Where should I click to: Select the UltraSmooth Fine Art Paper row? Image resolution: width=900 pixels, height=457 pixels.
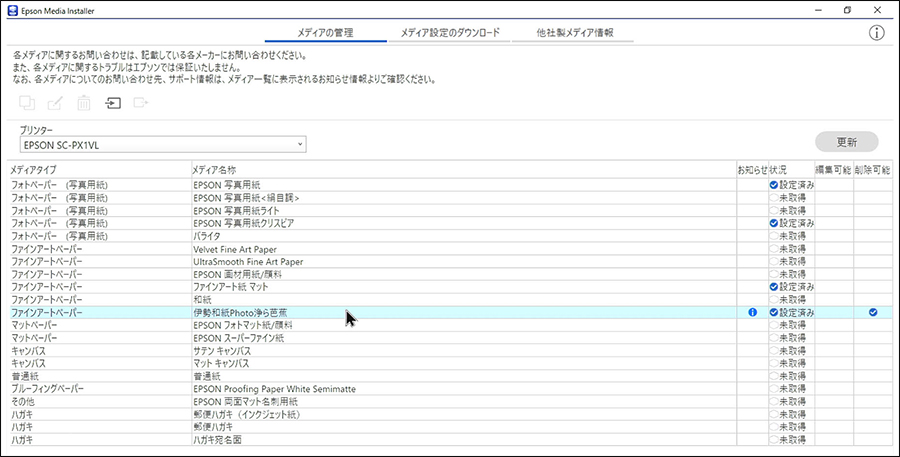pos(450,261)
